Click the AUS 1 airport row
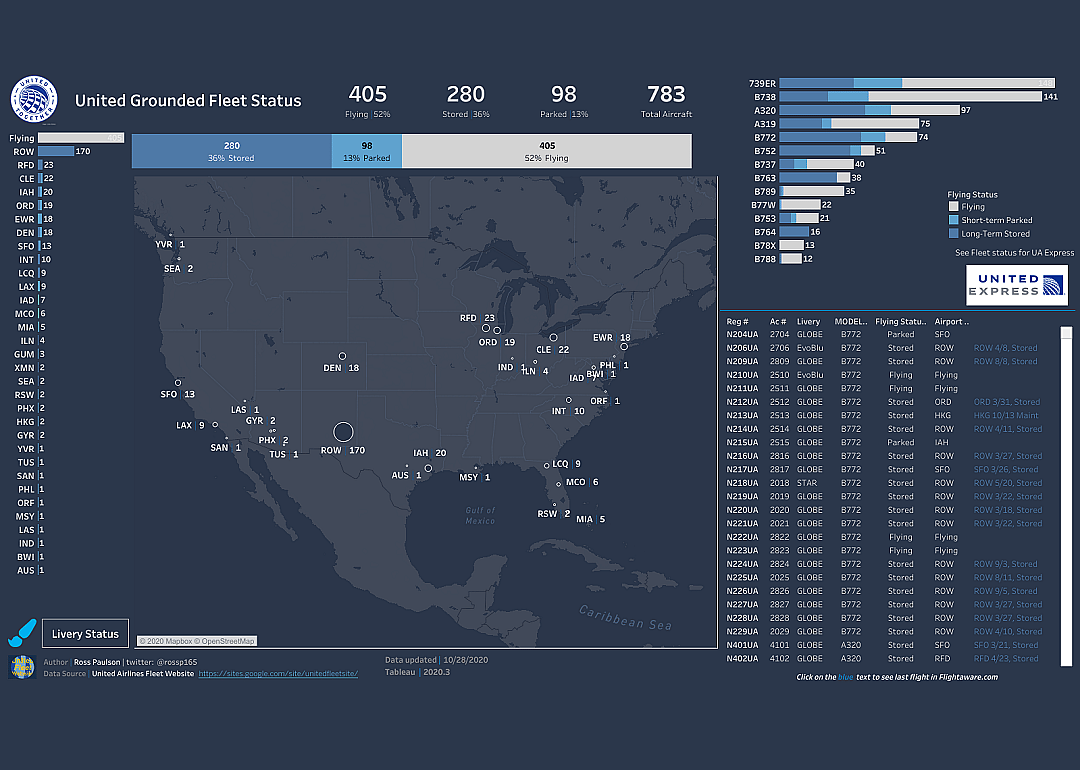The width and height of the screenshot is (1080, 770). pyautogui.click(x=30, y=570)
